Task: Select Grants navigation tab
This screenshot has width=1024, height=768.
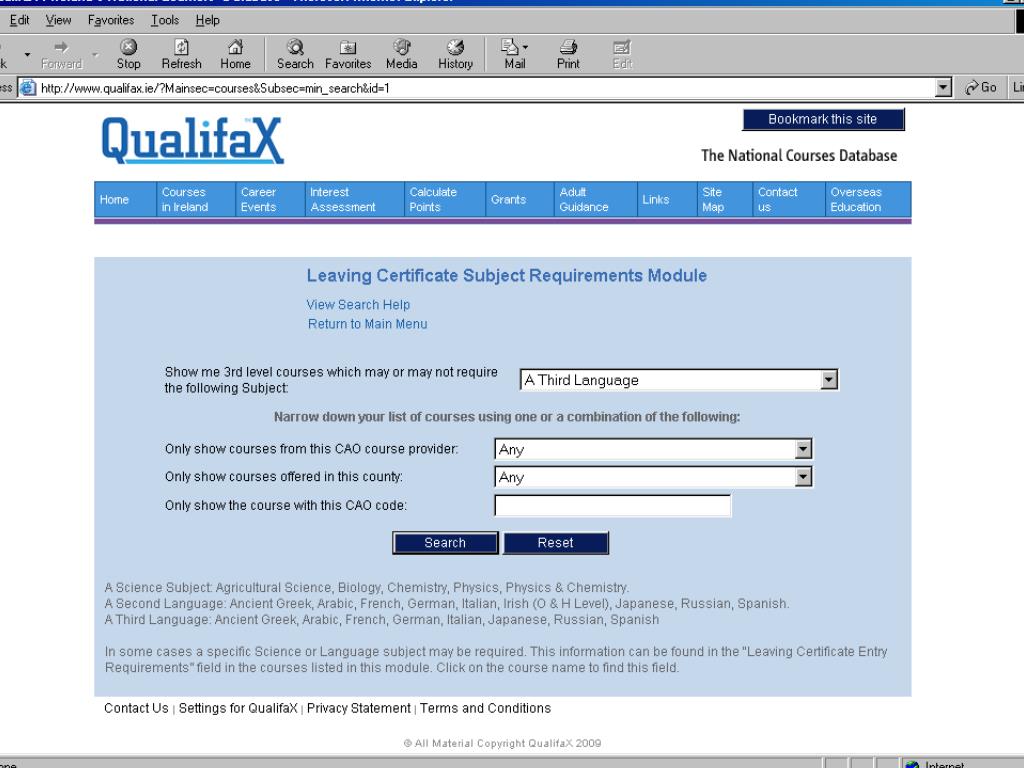Action: pyautogui.click(x=520, y=200)
